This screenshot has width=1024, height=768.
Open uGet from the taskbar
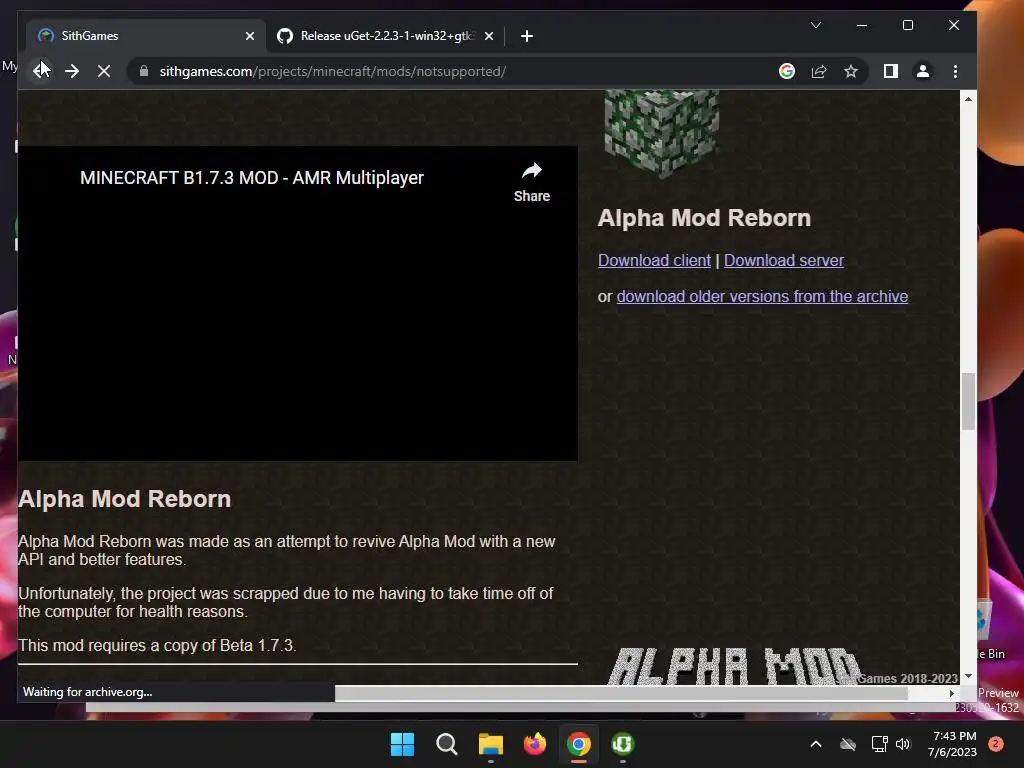(622, 744)
